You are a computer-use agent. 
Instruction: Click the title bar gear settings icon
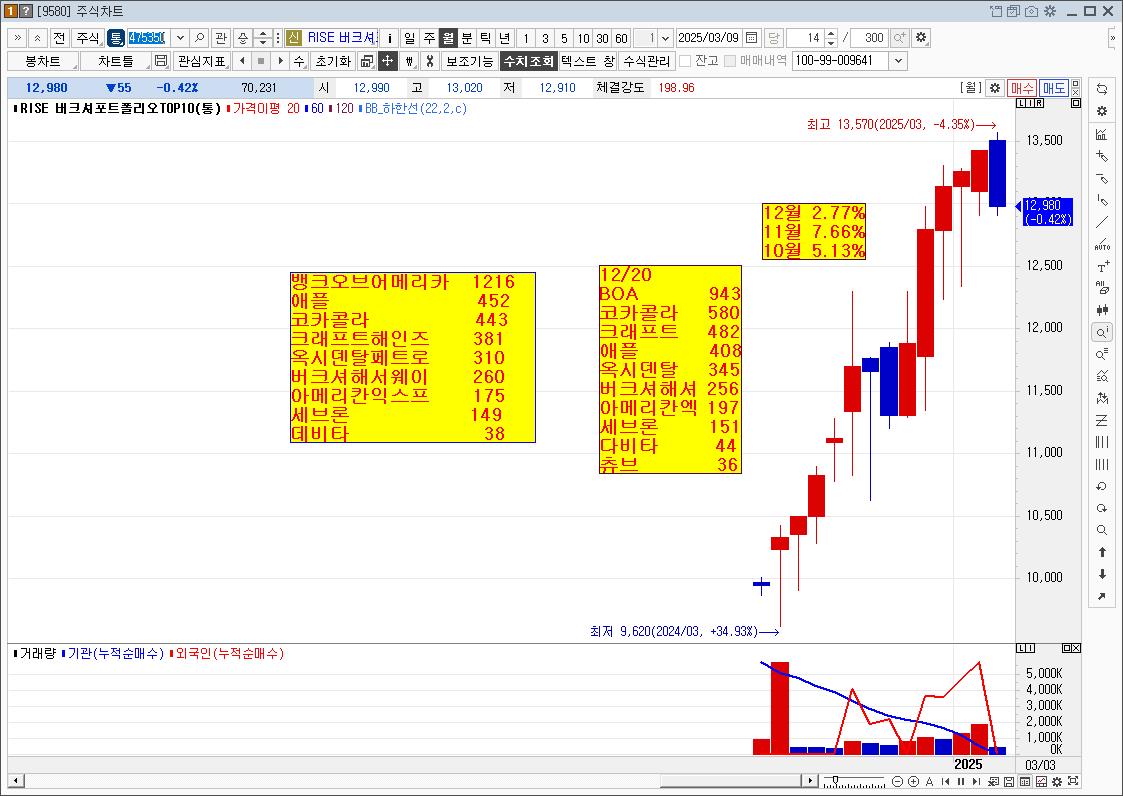[x=1050, y=11]
